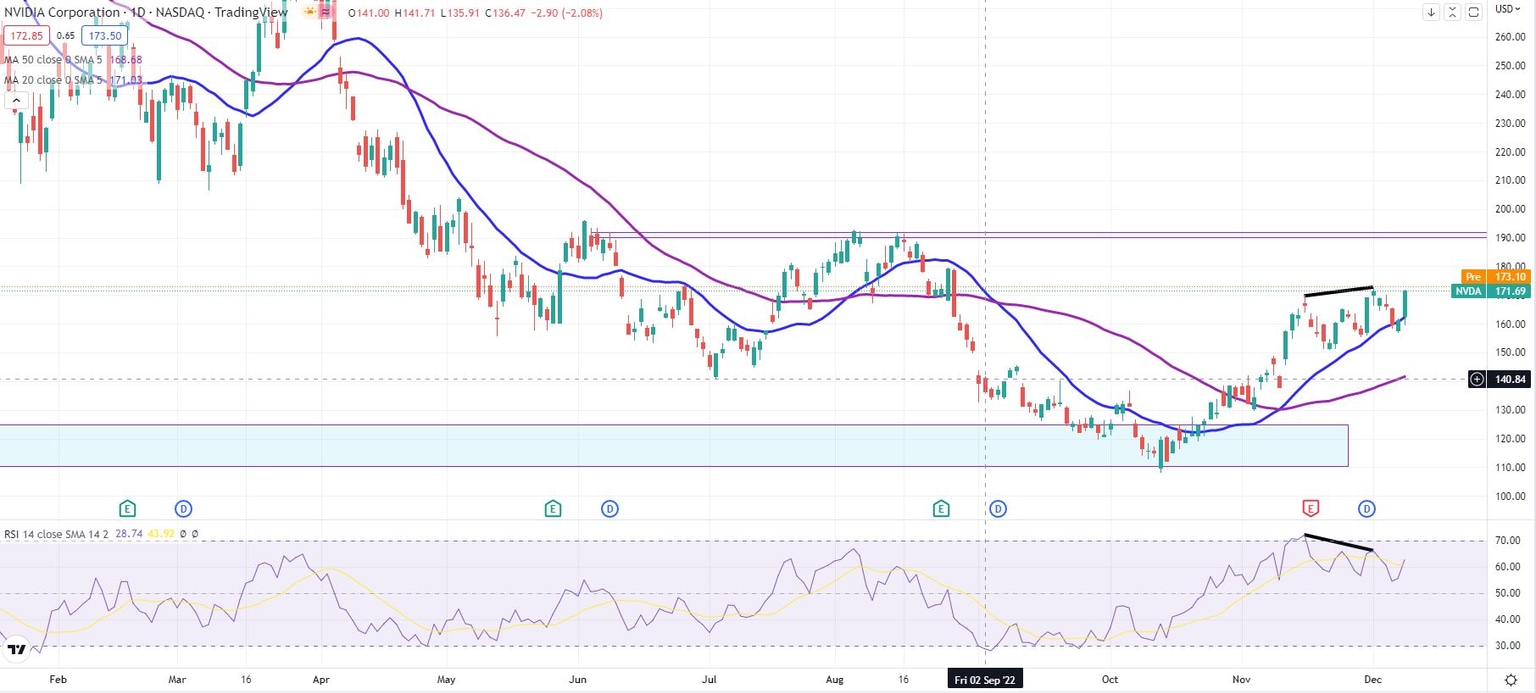Click the down-arrow button at chart top right
Viewport: 1536px width, 693px height.
coord(1431,12)
